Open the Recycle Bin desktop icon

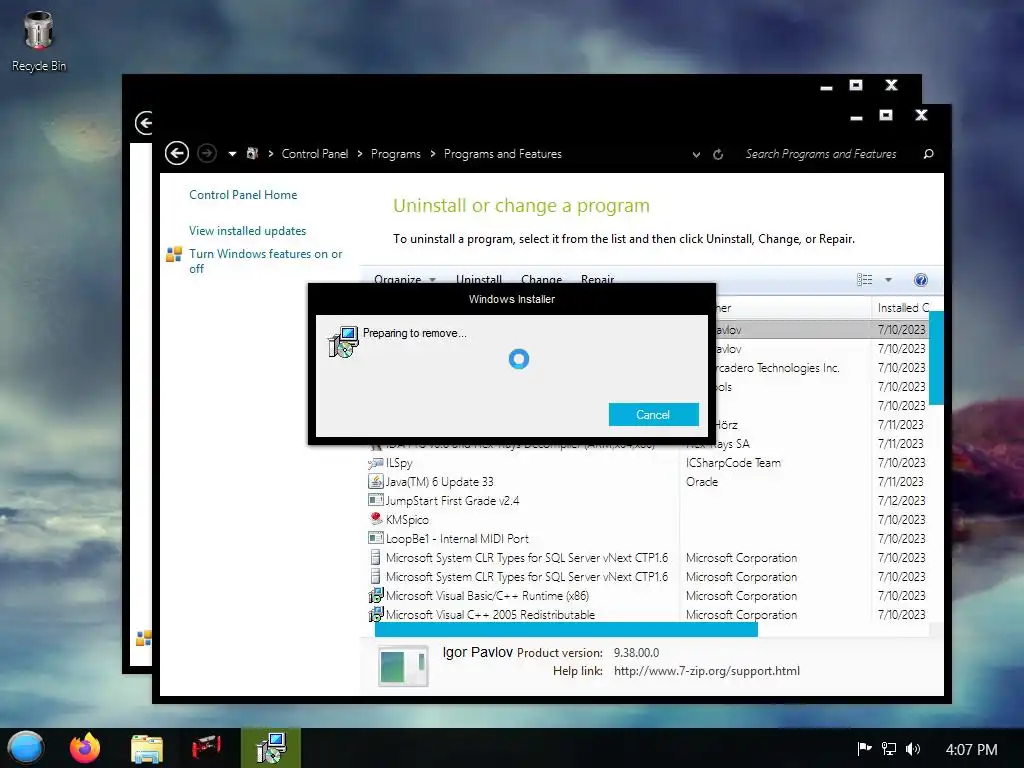pos(39,40)
